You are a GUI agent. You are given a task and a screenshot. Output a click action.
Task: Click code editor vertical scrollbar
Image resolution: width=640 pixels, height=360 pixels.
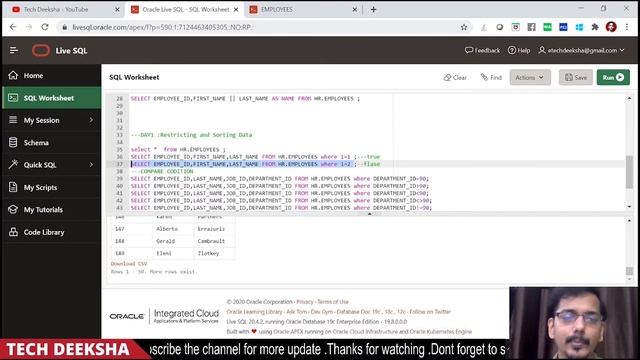pos(629,171)
